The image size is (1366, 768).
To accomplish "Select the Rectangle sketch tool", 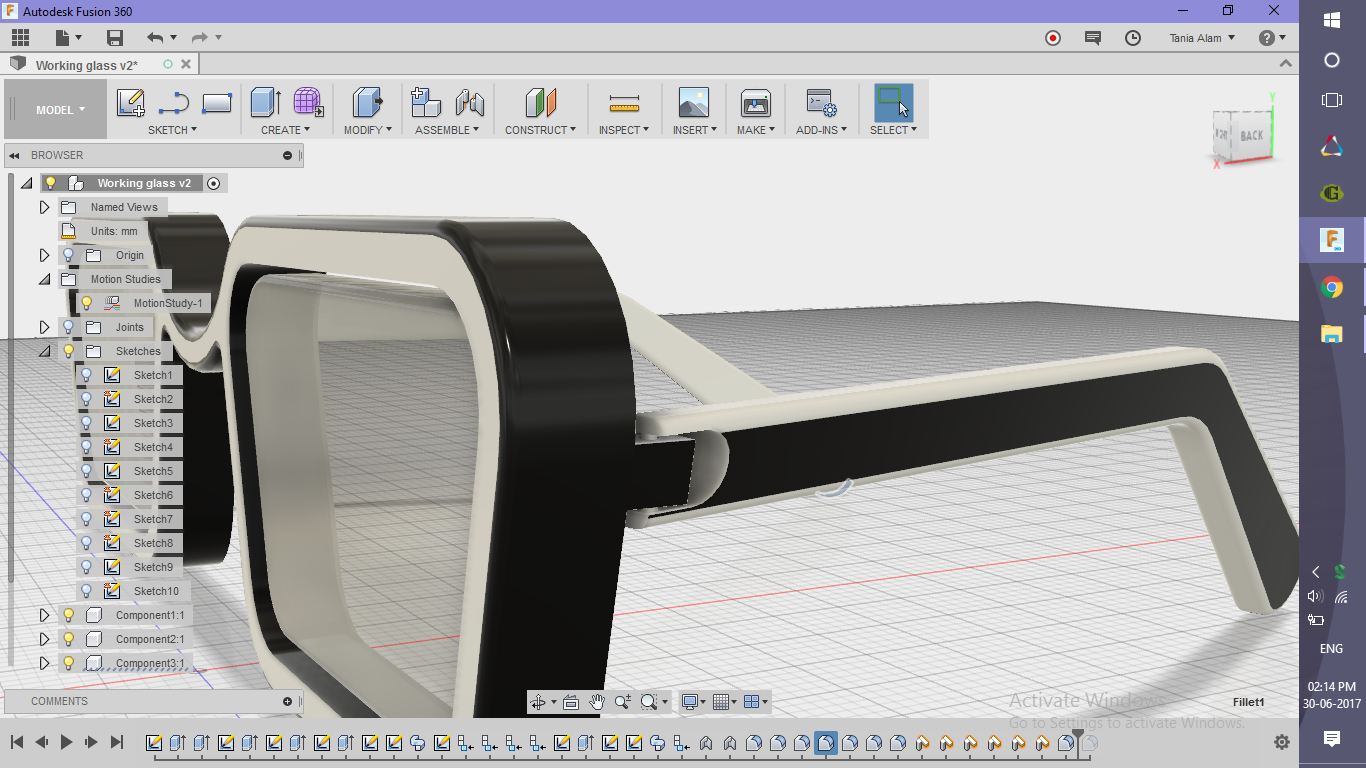I will click(x=217, y=103).
